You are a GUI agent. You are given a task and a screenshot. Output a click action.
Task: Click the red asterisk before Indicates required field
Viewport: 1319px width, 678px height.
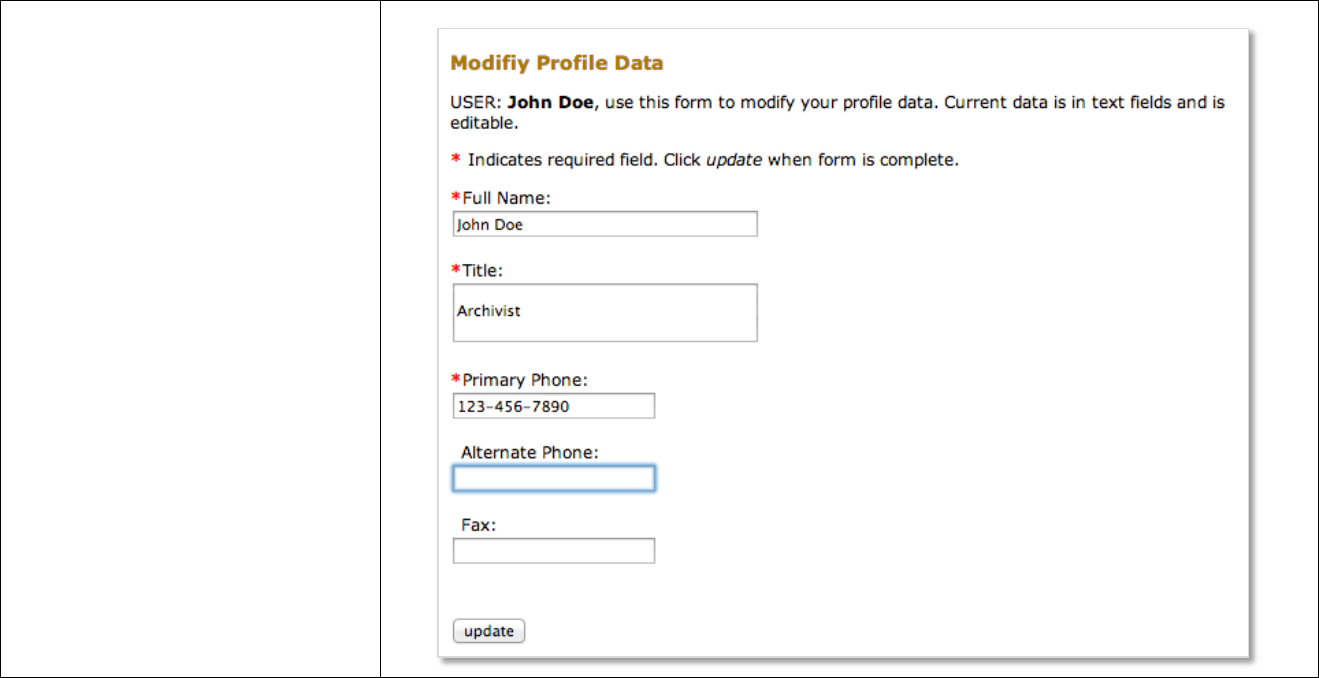coord(456,160)
